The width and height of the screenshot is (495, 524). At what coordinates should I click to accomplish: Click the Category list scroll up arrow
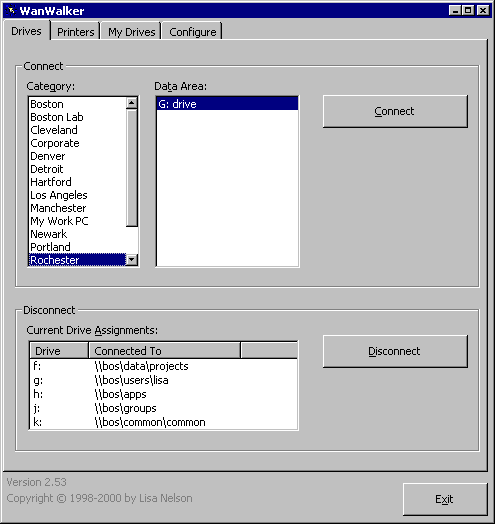point(132,103)
